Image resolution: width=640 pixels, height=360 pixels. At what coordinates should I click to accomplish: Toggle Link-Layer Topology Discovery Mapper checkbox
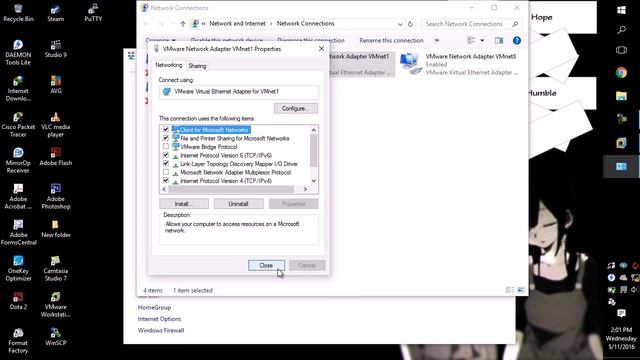click(166, 164)
